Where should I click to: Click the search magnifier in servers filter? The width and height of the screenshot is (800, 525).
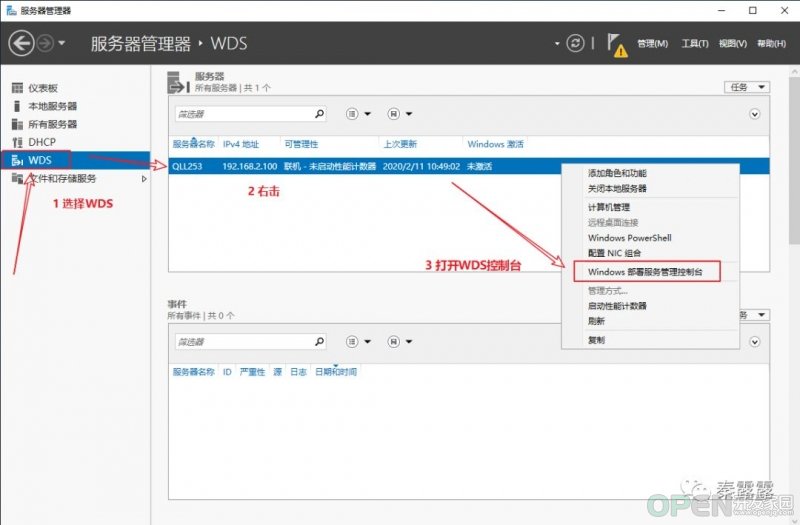click(319, 114)
